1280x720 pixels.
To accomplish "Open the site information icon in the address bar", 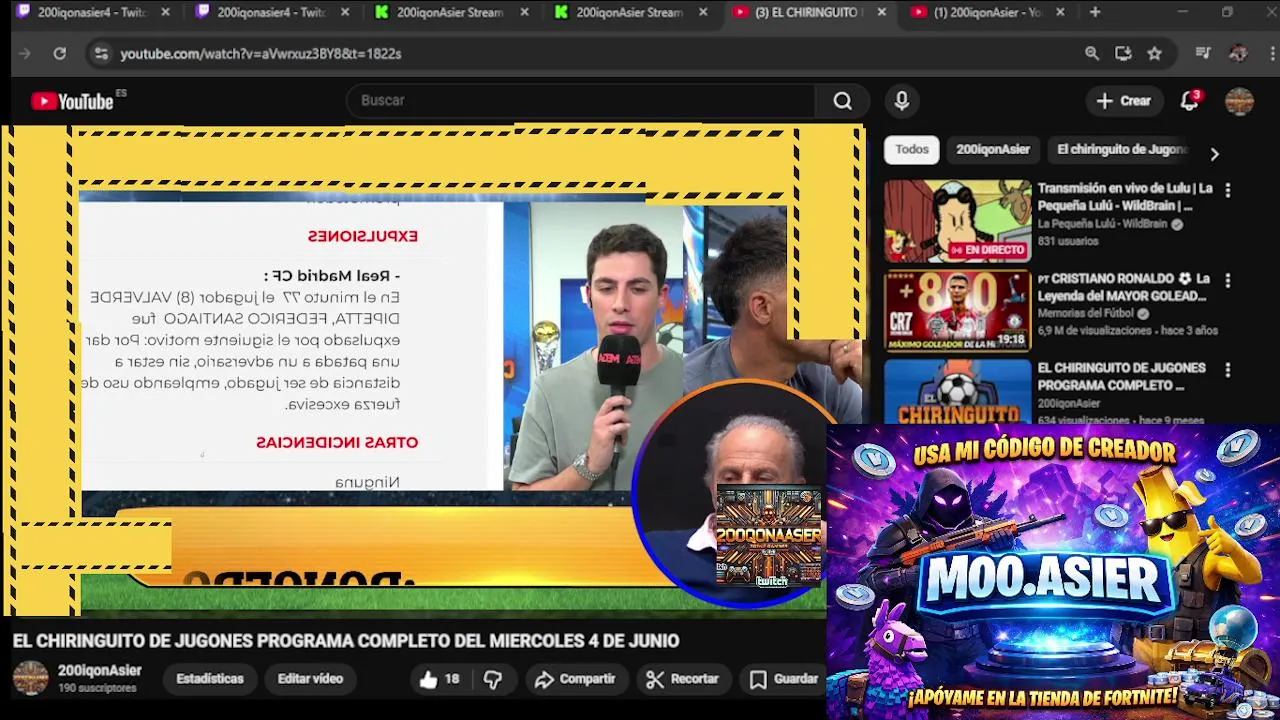I will (x=101, y=54).
